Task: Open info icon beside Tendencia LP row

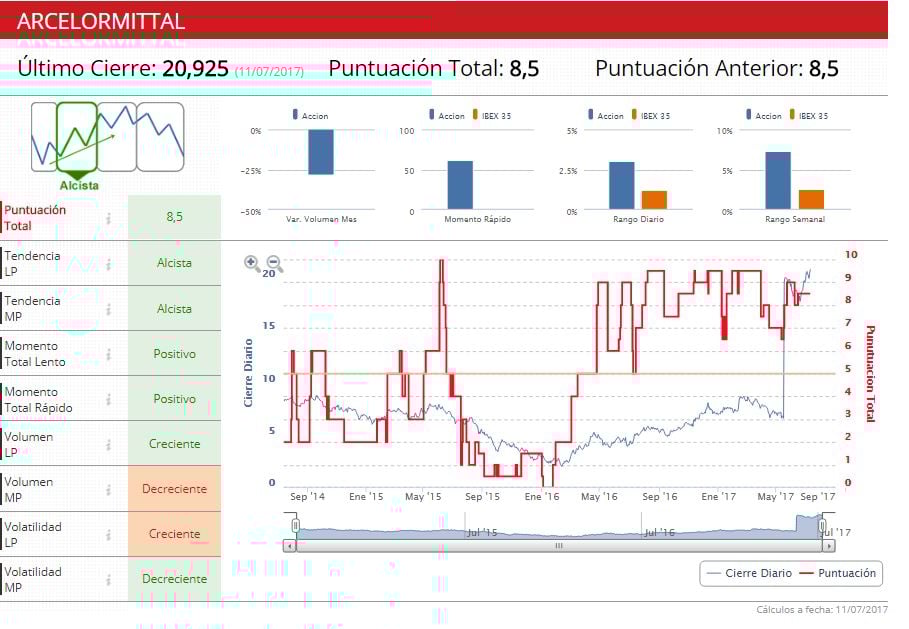Action: click(x=108, y=264)
